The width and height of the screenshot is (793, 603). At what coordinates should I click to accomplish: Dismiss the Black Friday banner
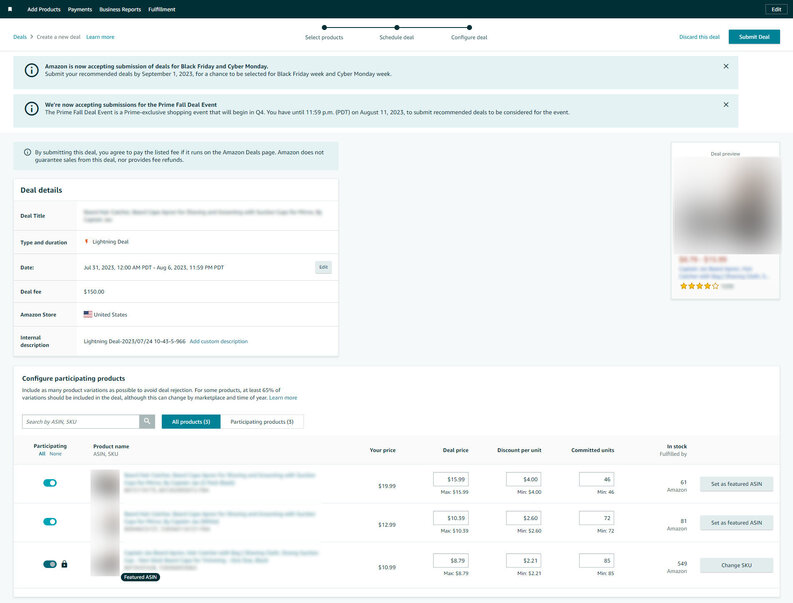(726, 66)
